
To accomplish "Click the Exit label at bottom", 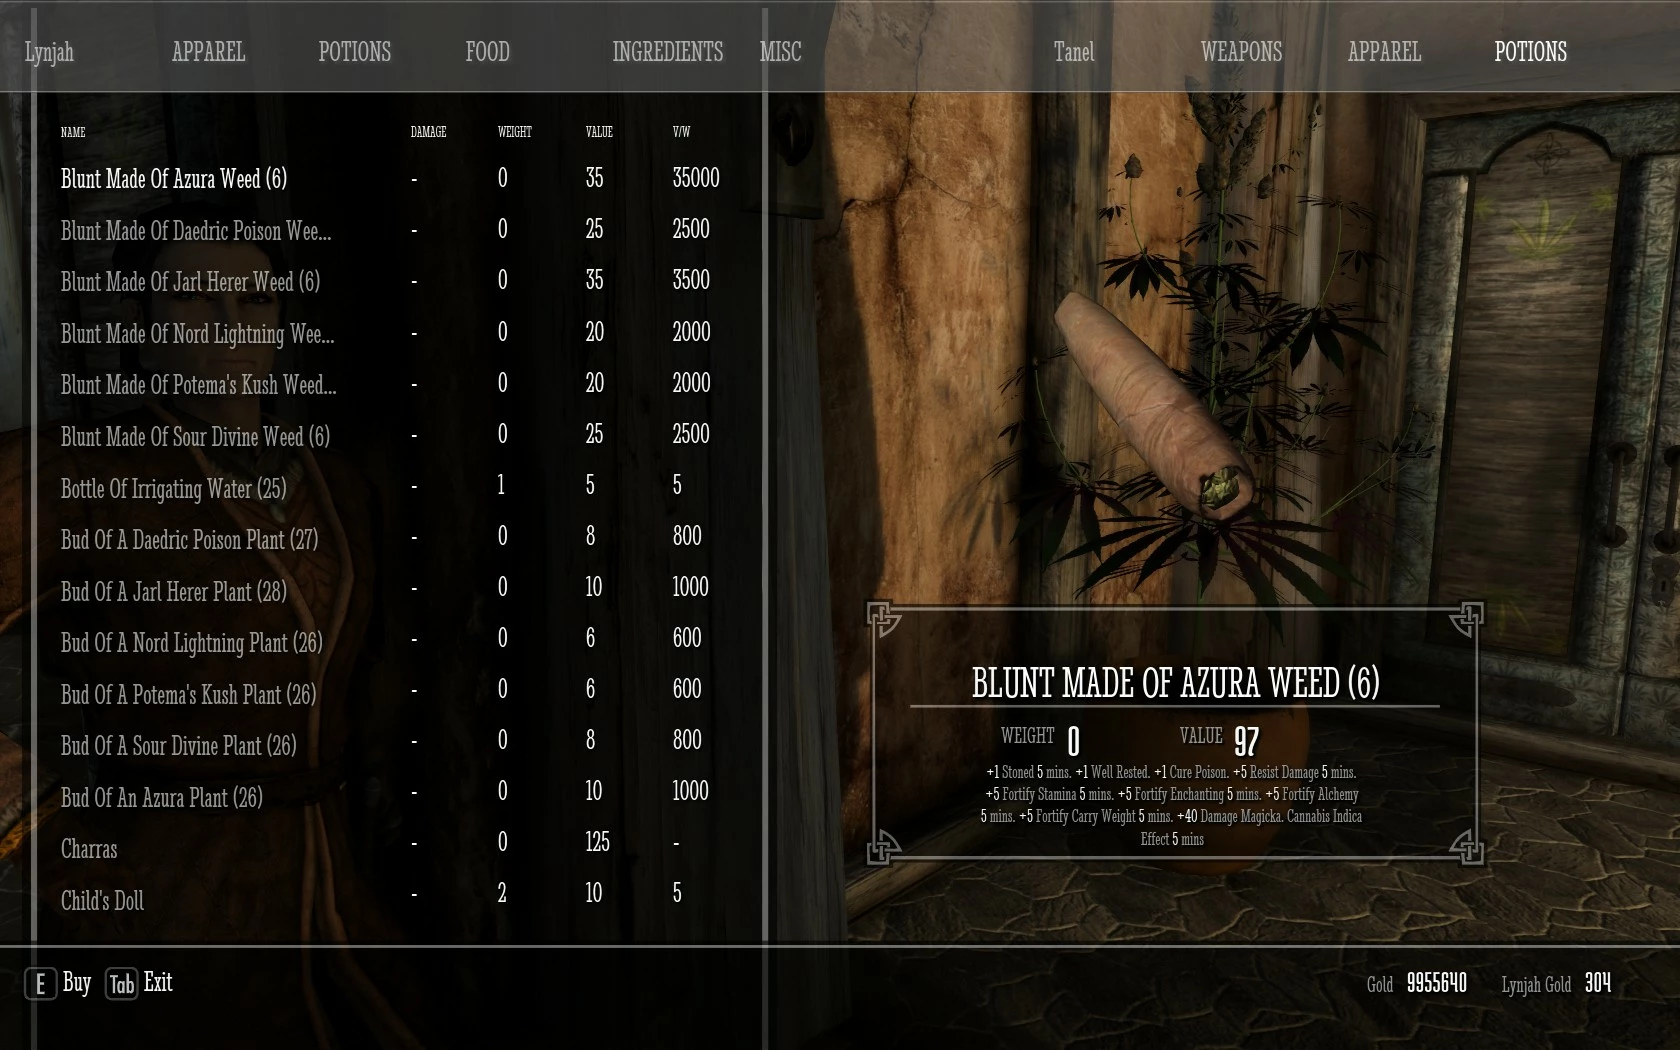I will coord(158,982).
